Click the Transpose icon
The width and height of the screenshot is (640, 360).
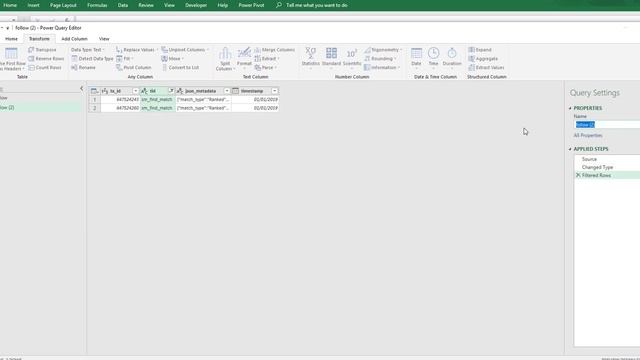click(31, 50)
